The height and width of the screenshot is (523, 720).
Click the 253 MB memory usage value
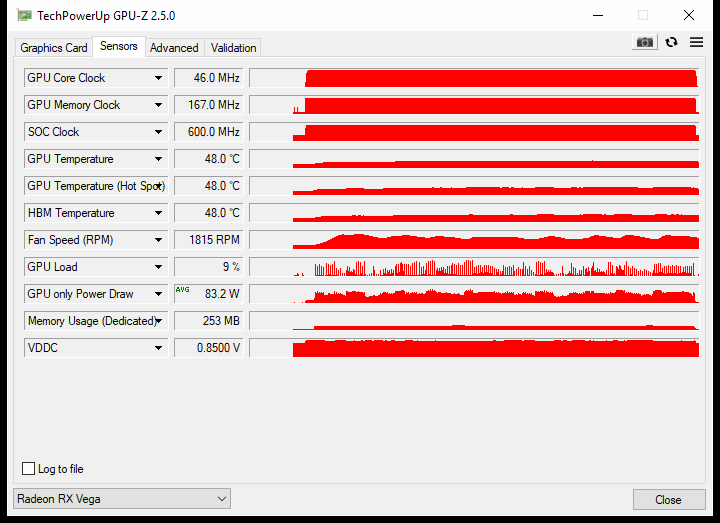(208, 321)
